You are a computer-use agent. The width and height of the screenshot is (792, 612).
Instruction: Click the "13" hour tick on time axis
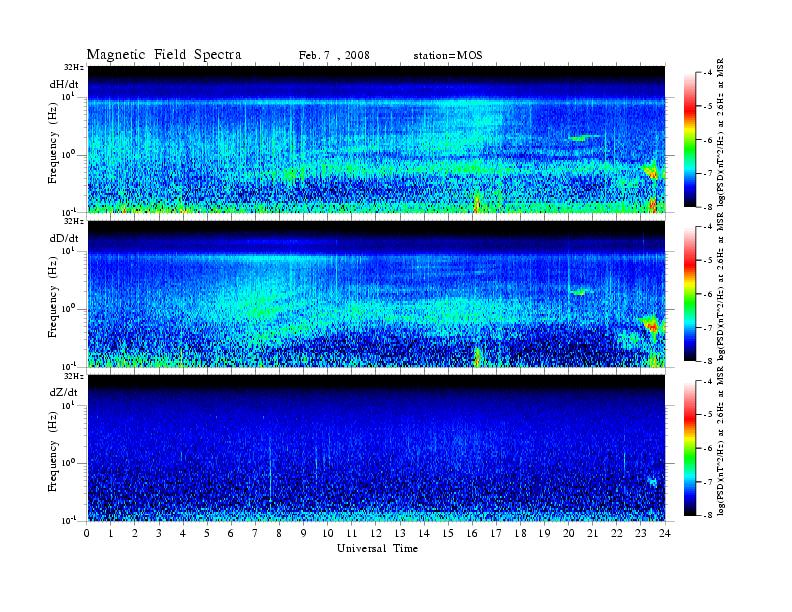coord(400,533)
